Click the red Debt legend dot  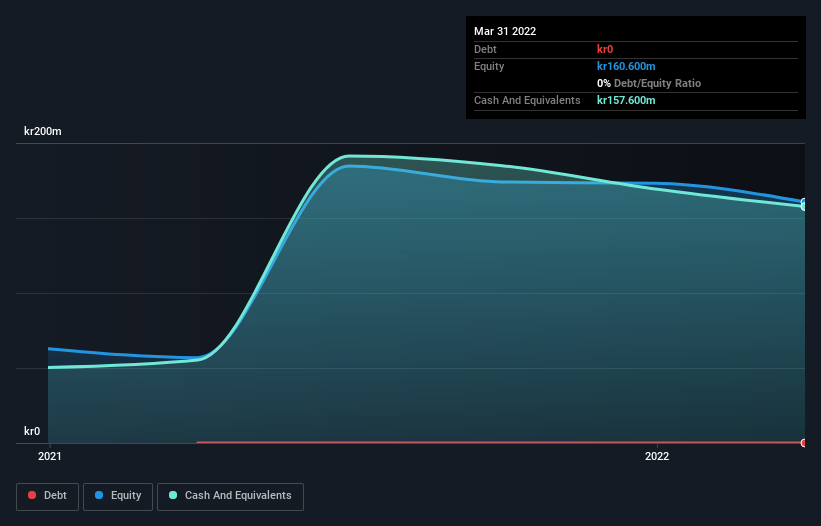click(x=32, y=495)
